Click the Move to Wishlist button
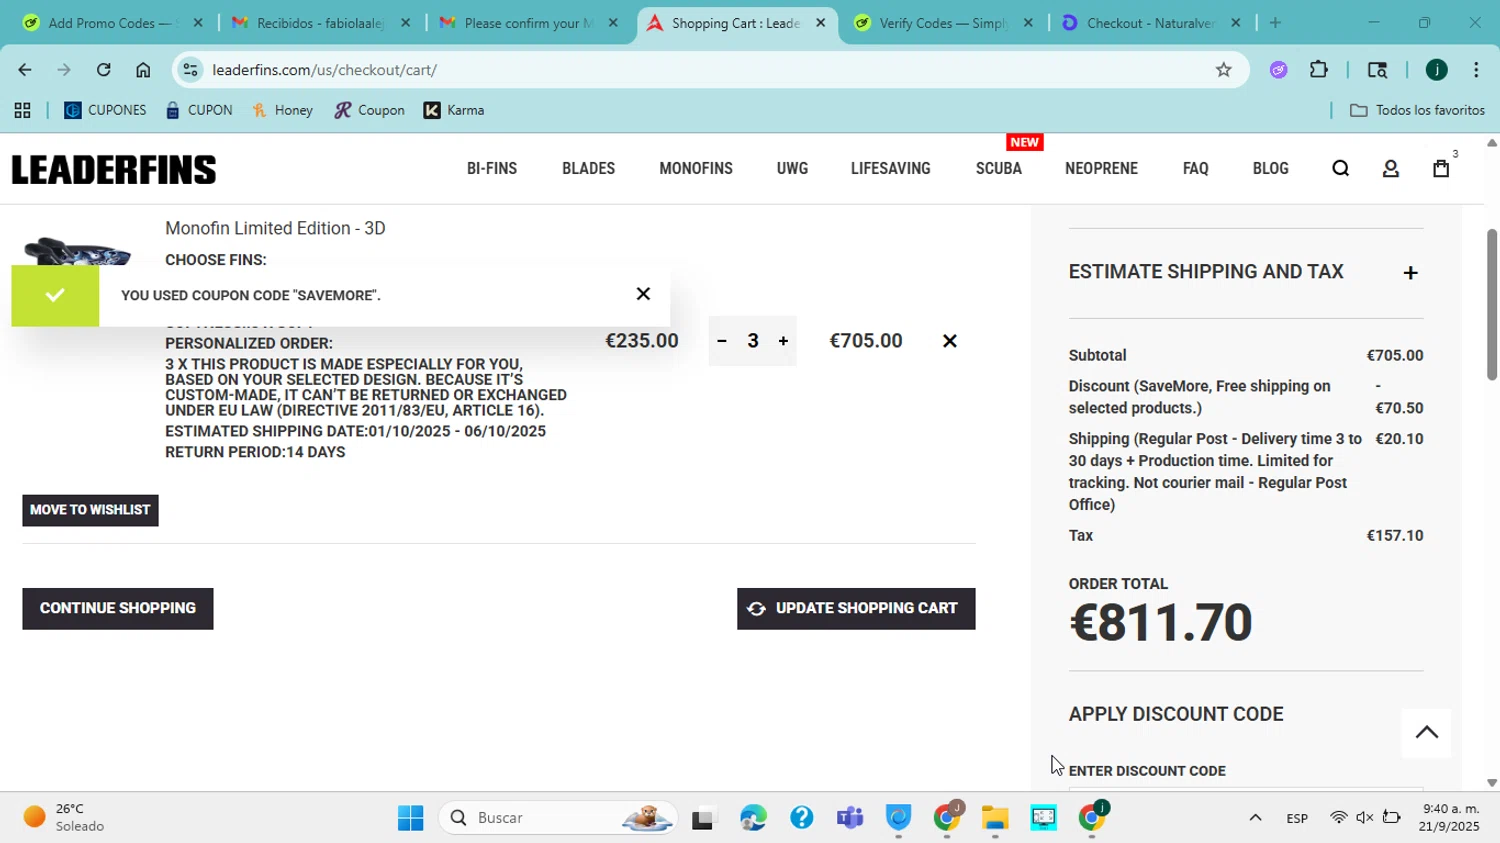 point(90,510)
